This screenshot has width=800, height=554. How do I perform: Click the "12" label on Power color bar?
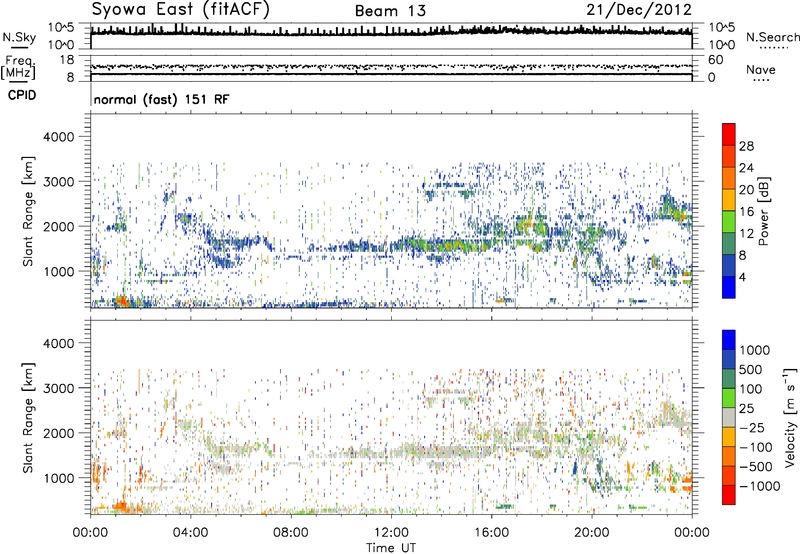click(x=746, y=234)
